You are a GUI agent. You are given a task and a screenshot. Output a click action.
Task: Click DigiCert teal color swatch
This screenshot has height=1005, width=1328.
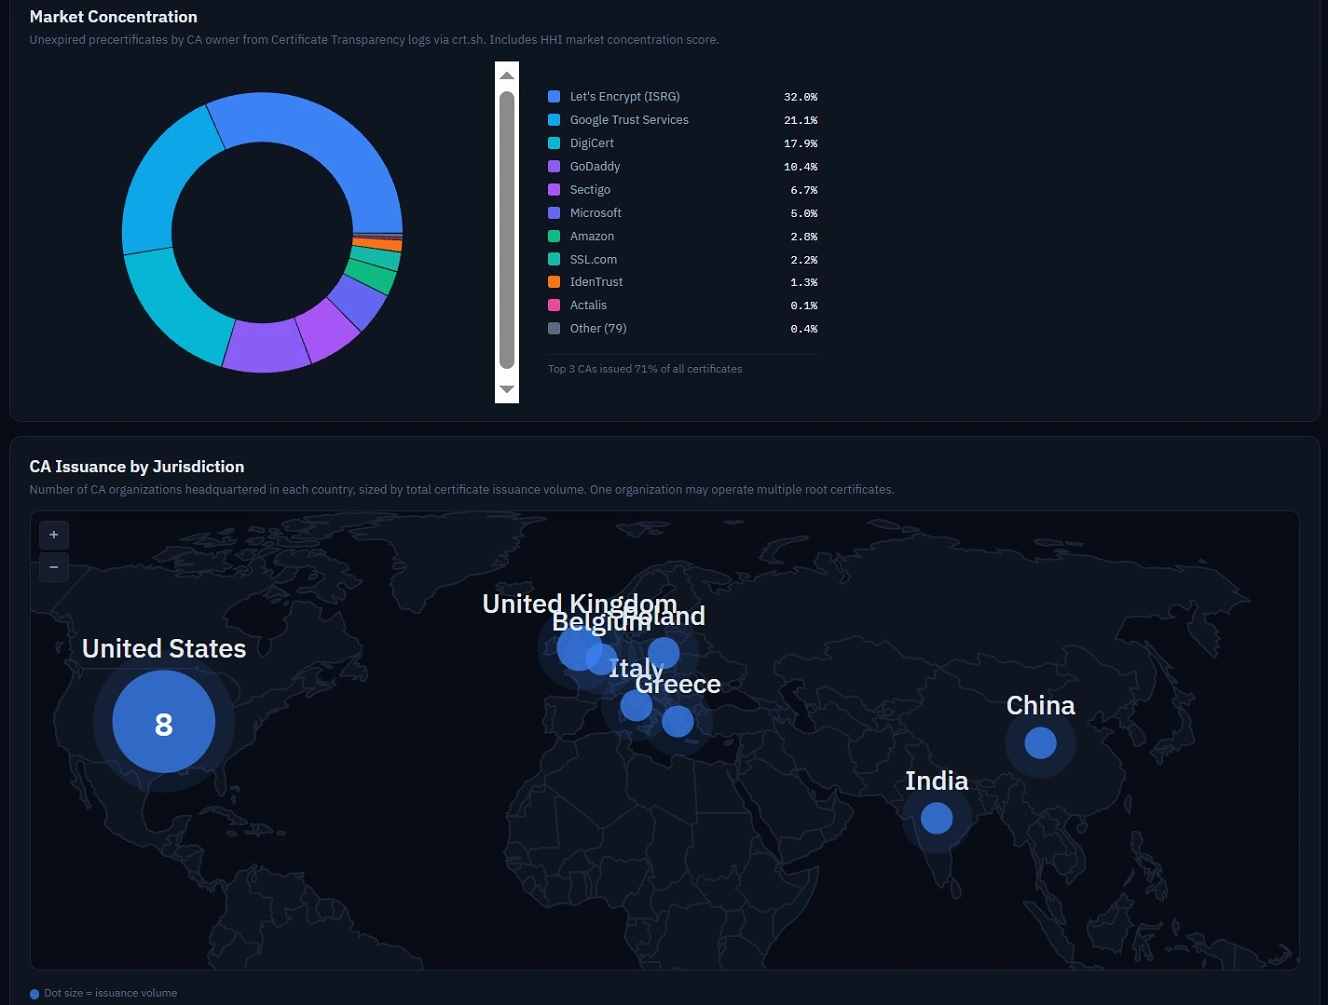tap(554, 143)
